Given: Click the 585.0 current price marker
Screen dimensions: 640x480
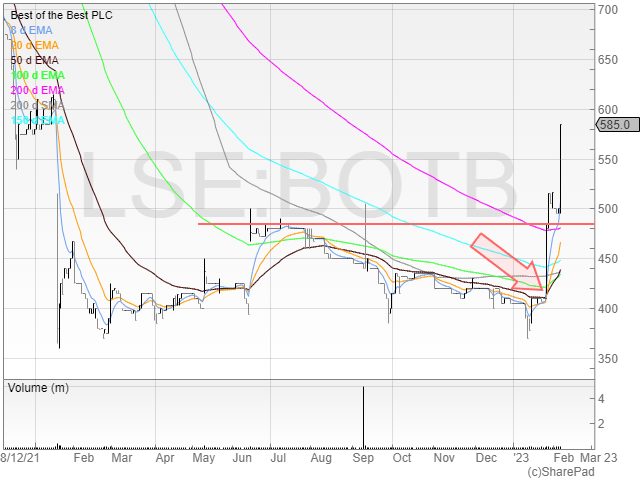Looking at the screenshot, I should pos(618,124).
